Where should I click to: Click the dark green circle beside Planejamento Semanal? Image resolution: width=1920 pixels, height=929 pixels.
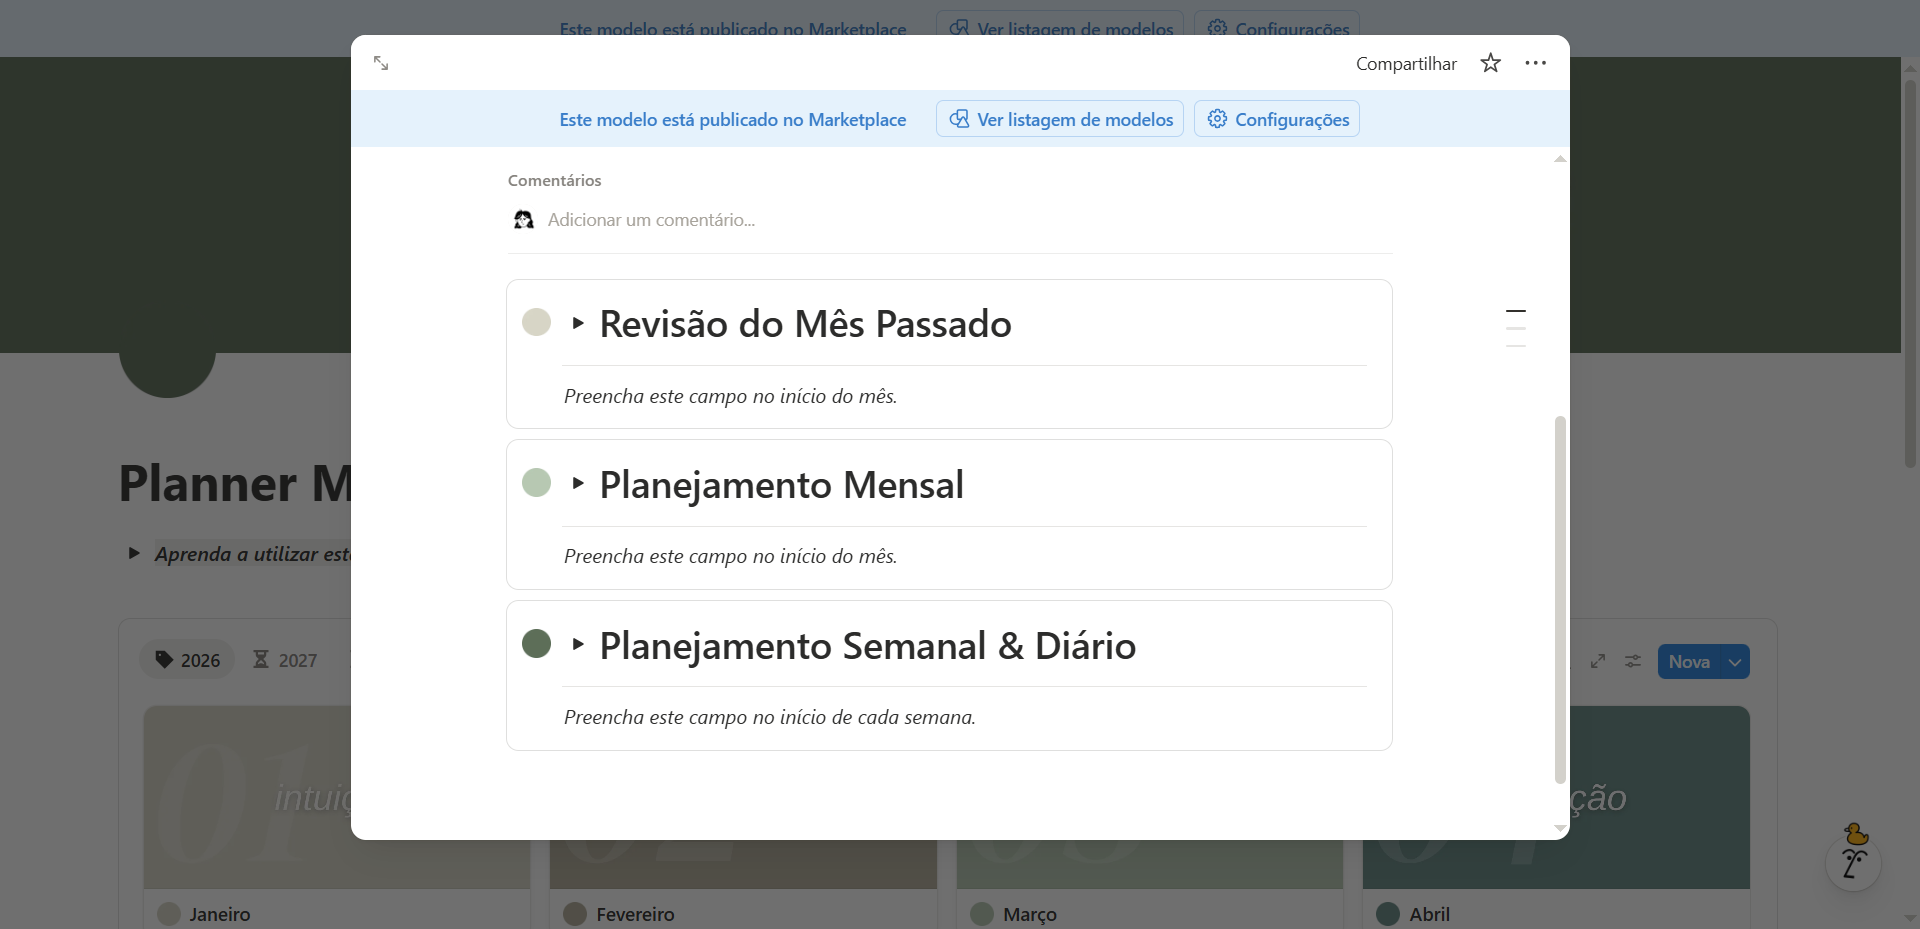[x=537, y=643]
